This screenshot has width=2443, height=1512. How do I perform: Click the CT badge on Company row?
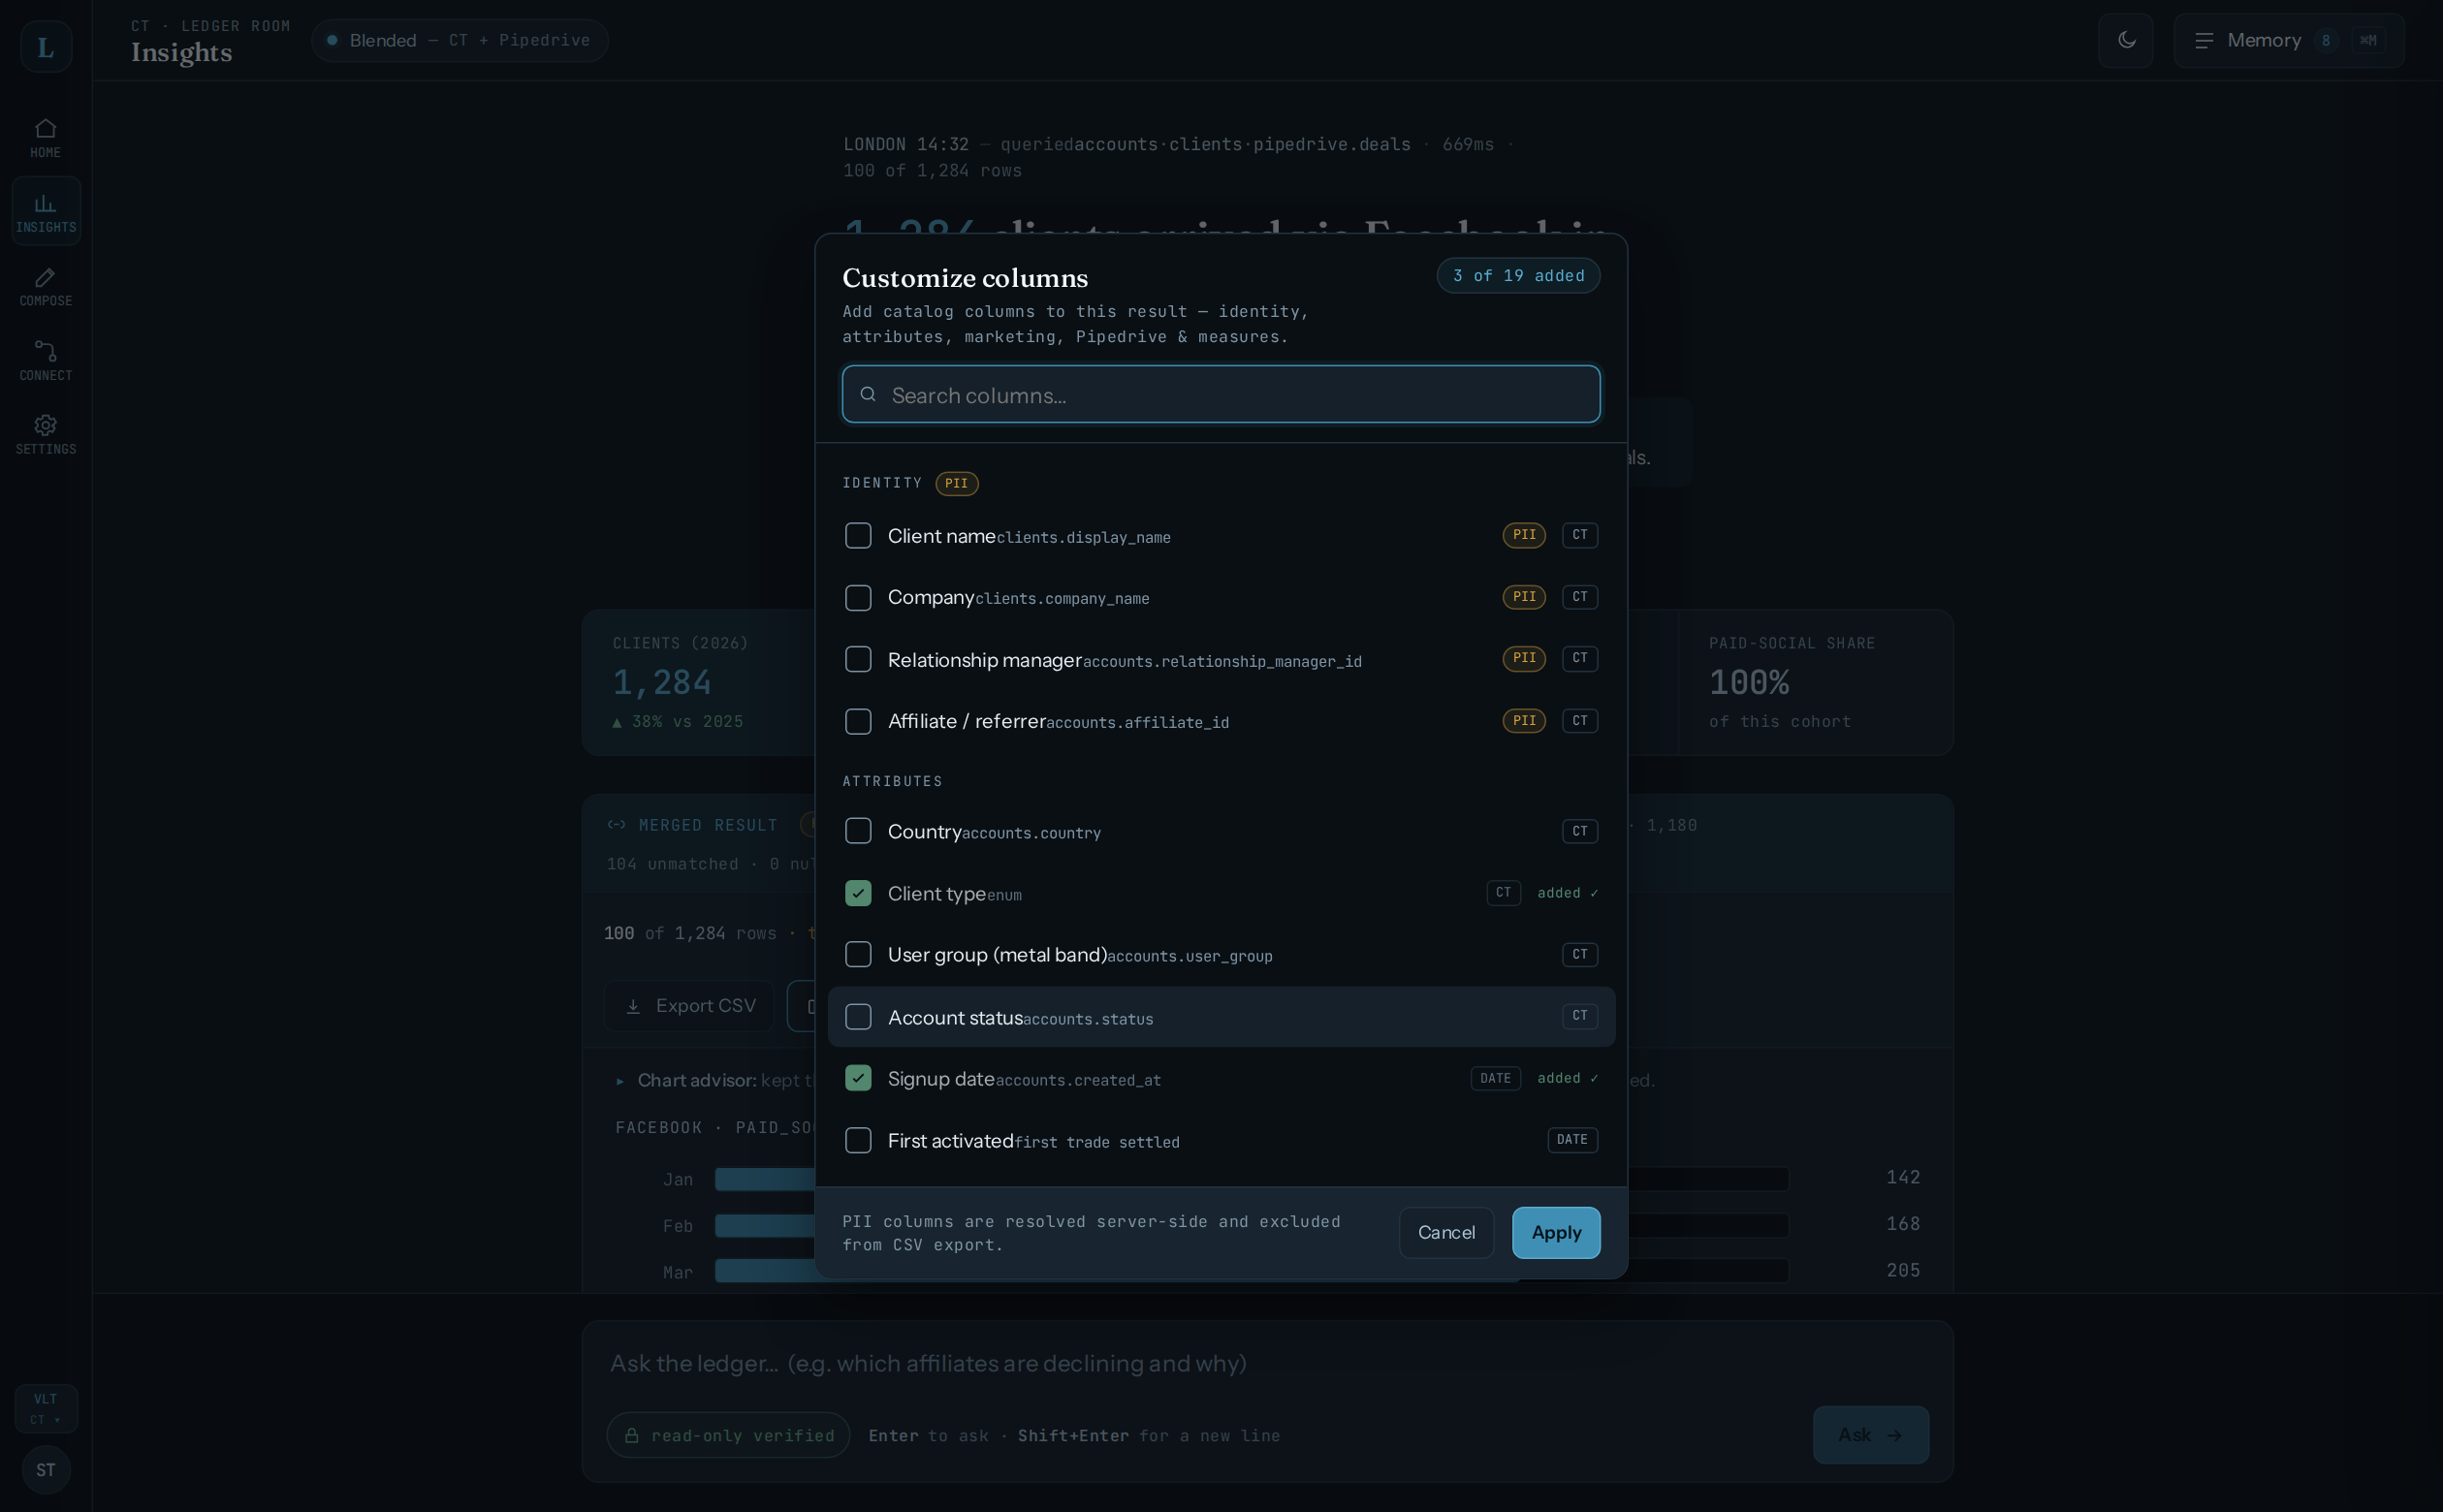click(x=1580, y=597)
